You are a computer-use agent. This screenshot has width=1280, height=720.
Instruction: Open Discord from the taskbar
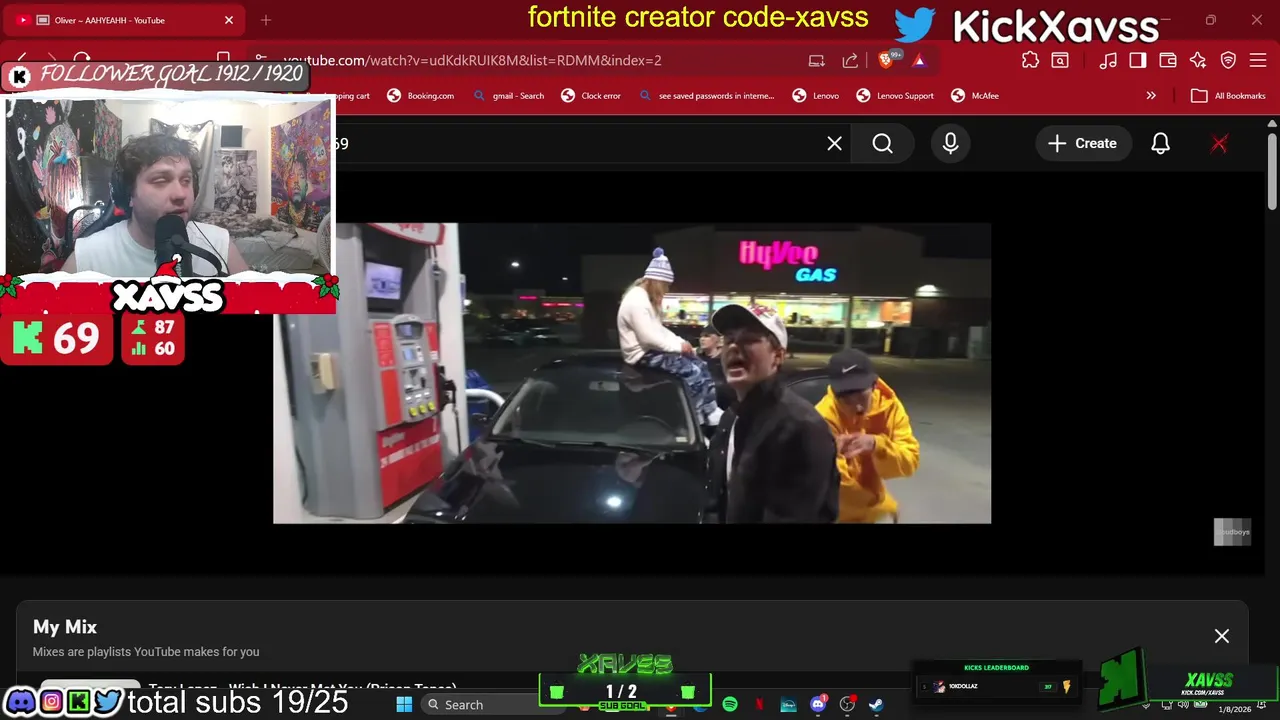pyautogui.click(x=818, y=704)
